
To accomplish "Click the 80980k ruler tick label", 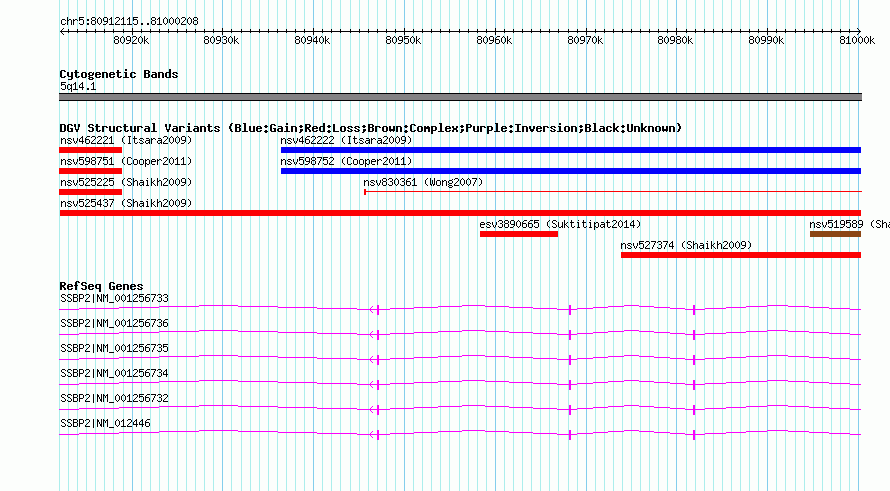I will pos(675,40).
